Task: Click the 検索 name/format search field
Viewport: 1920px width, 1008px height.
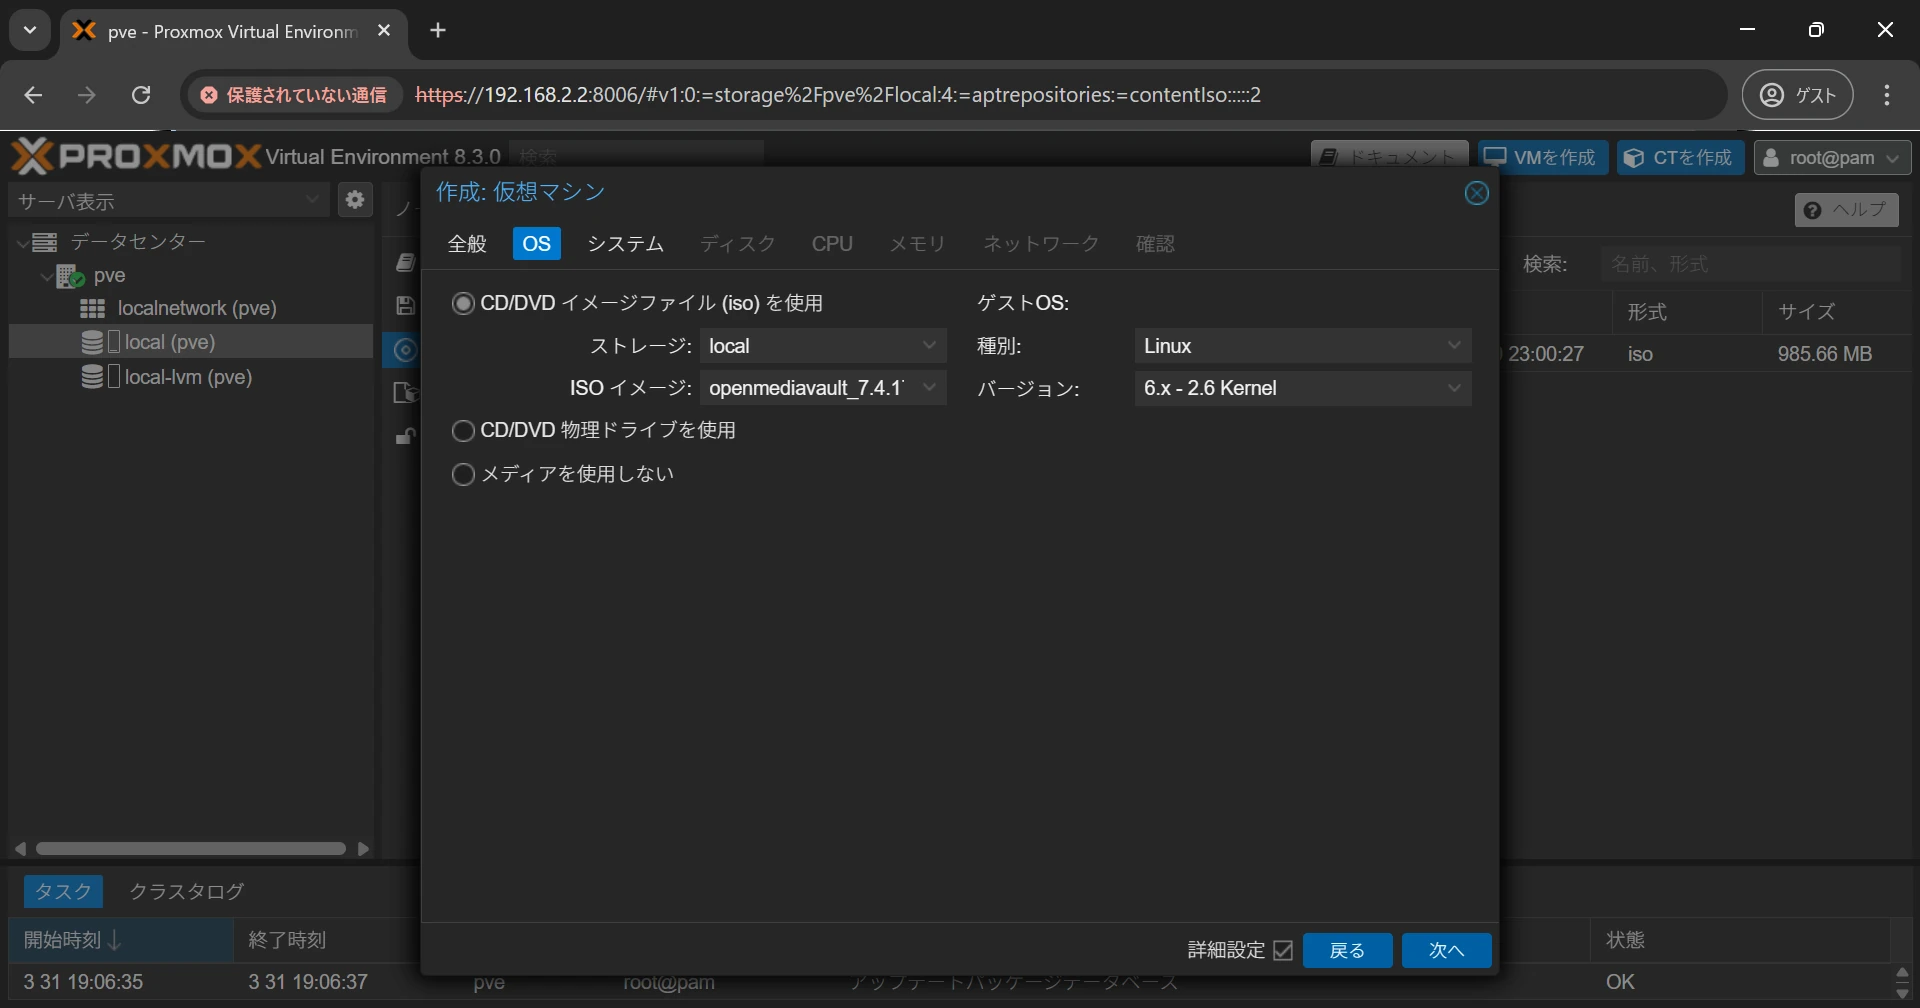Action: click(1750, 264)
